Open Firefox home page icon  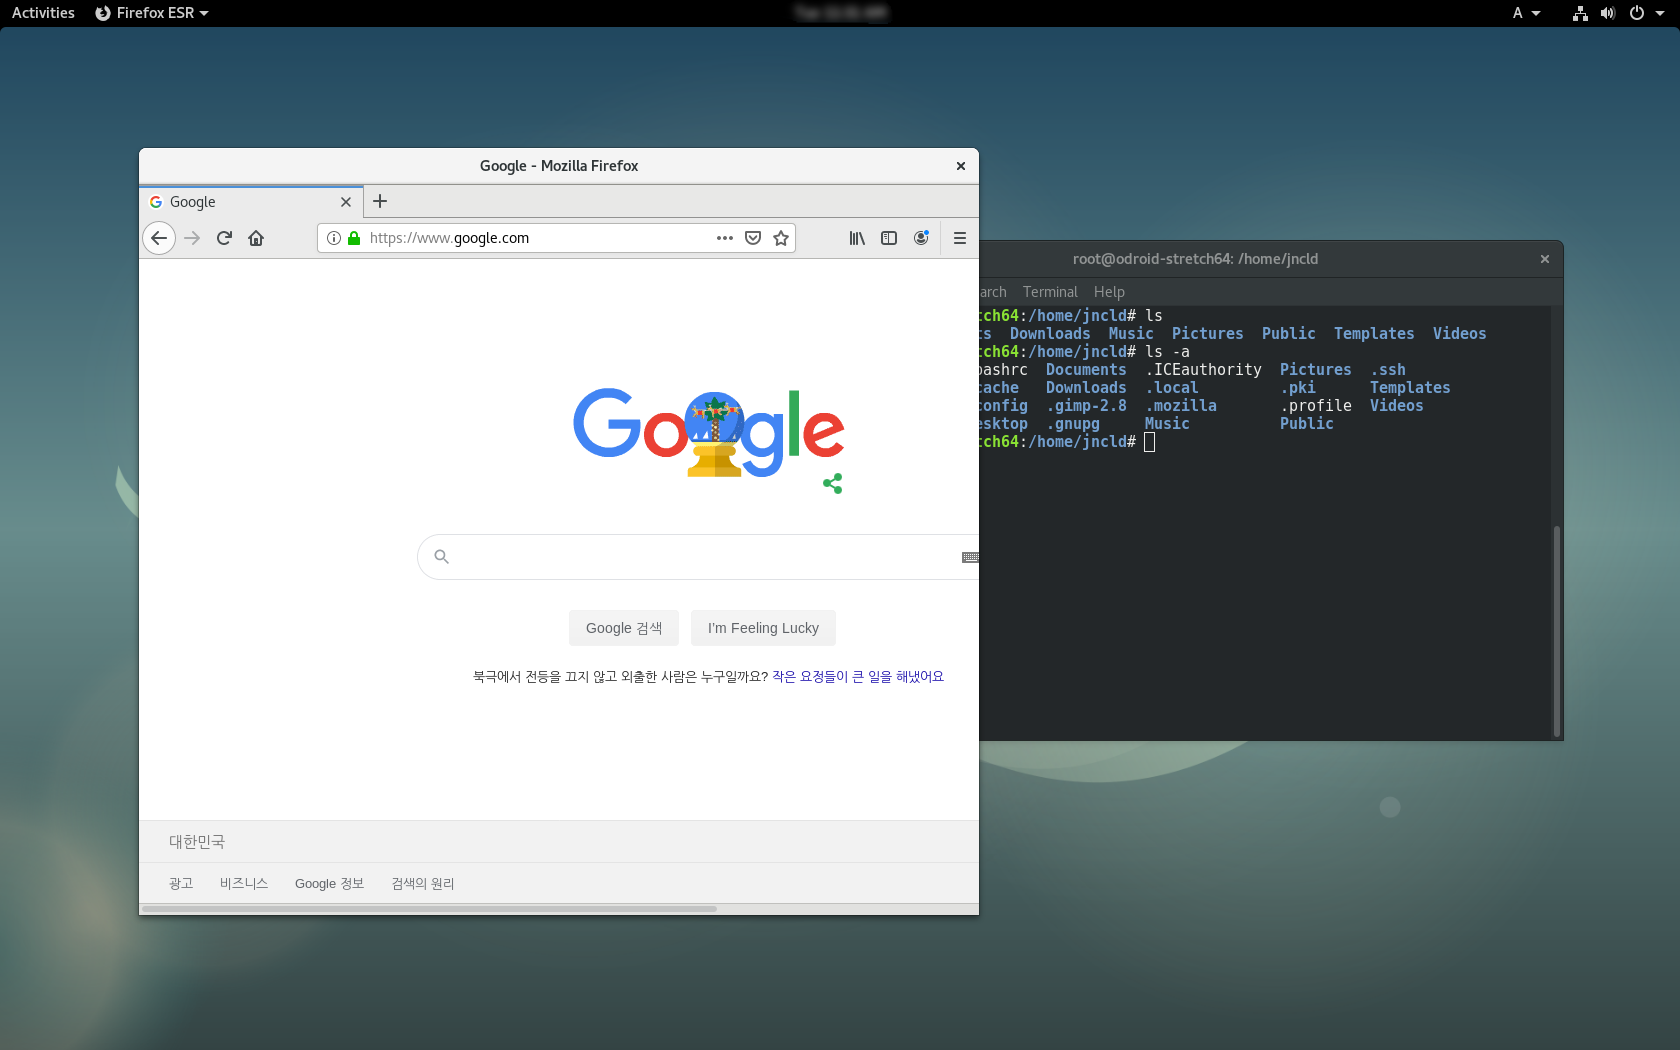(256, 238)
